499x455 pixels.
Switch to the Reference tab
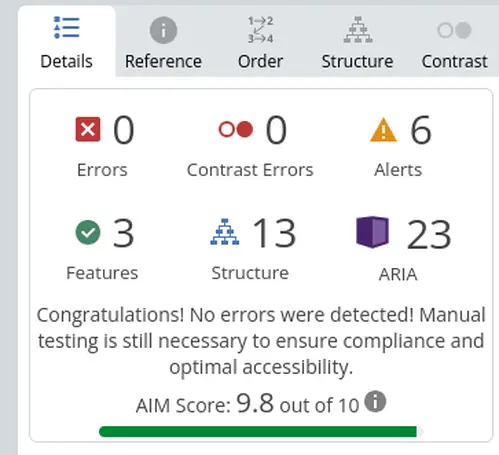163,42
